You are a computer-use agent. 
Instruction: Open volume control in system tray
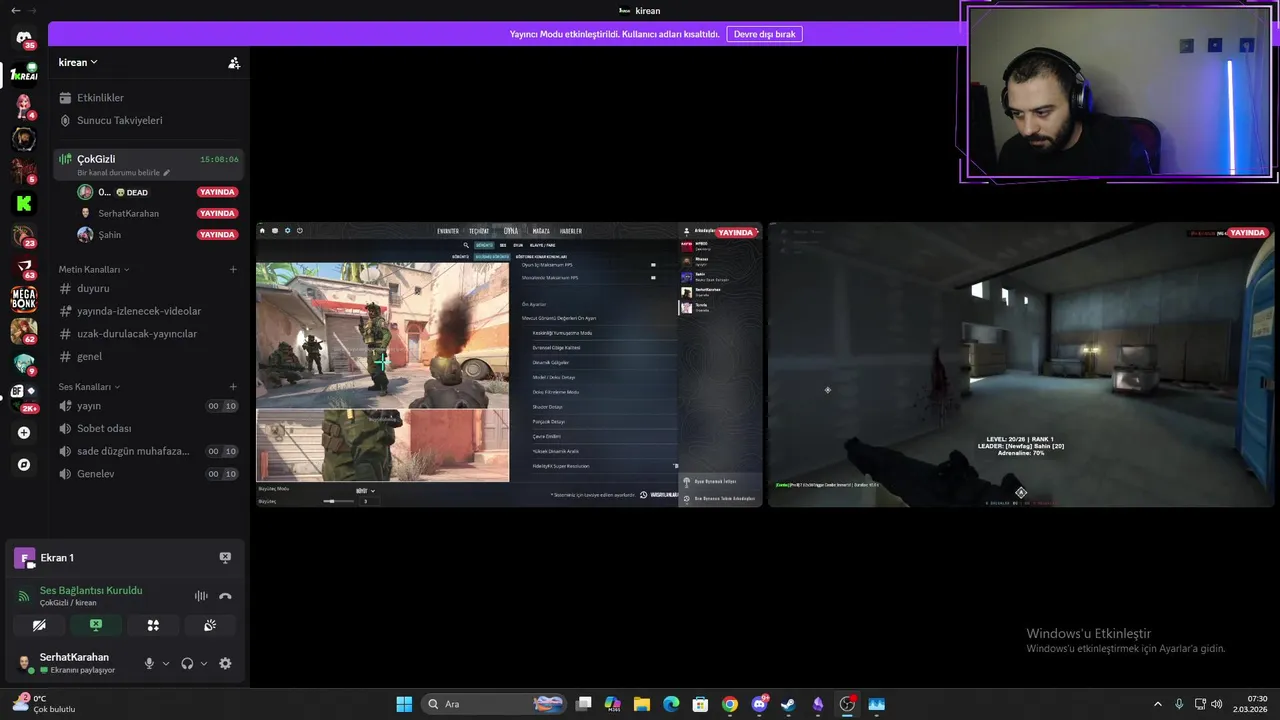pos(1217,704)
